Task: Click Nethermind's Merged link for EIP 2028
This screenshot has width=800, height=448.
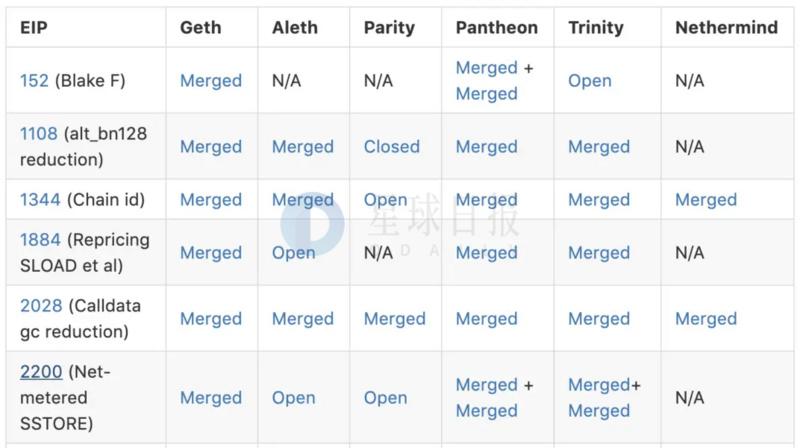Action: tap(705, 319)
